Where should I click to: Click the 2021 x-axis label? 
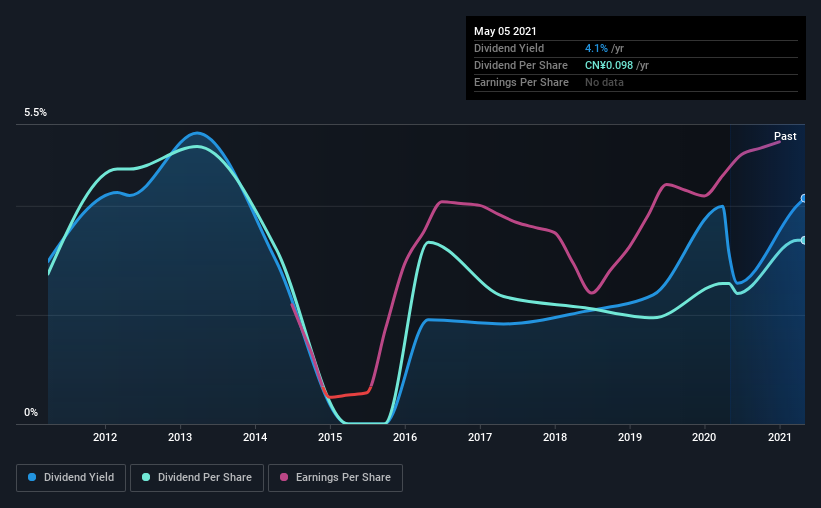780,437
